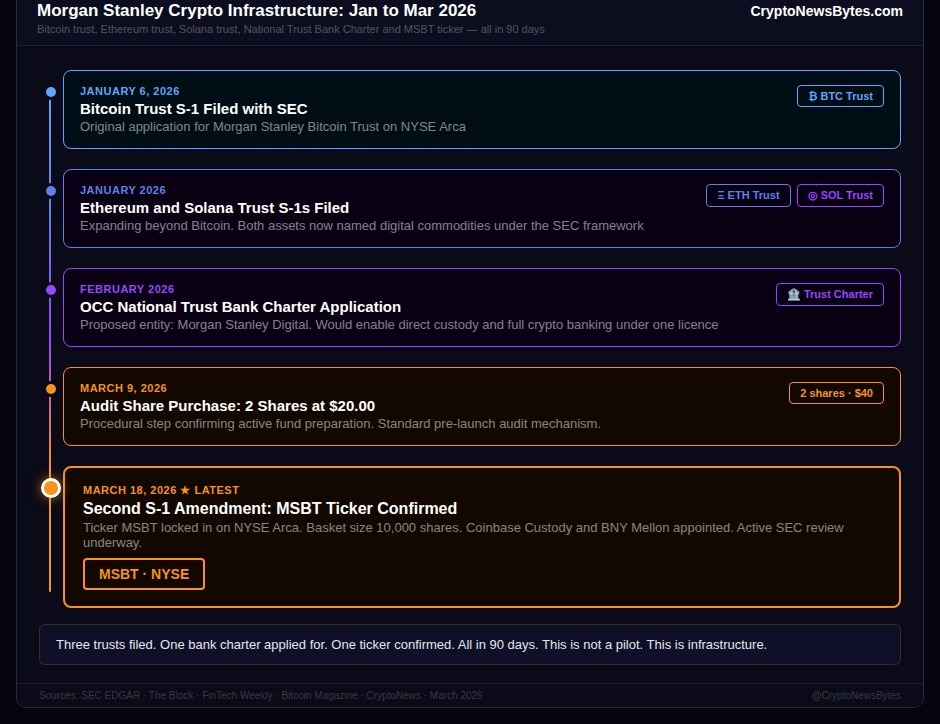
Task: Select the CryptoNewsBytes.com header item
Action: point(826,11)
